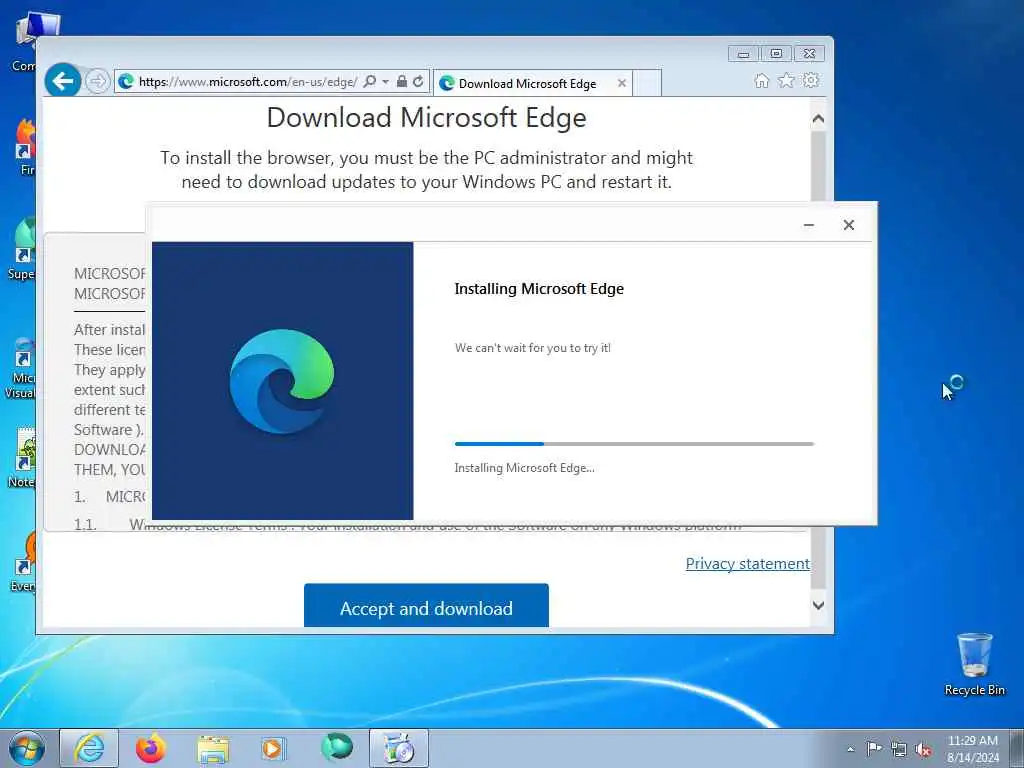Viewport: 1024px width, 768px height.
Task: Launch Firefox from the taskbar
Action: pyautogui.click(x=151, y=748)
